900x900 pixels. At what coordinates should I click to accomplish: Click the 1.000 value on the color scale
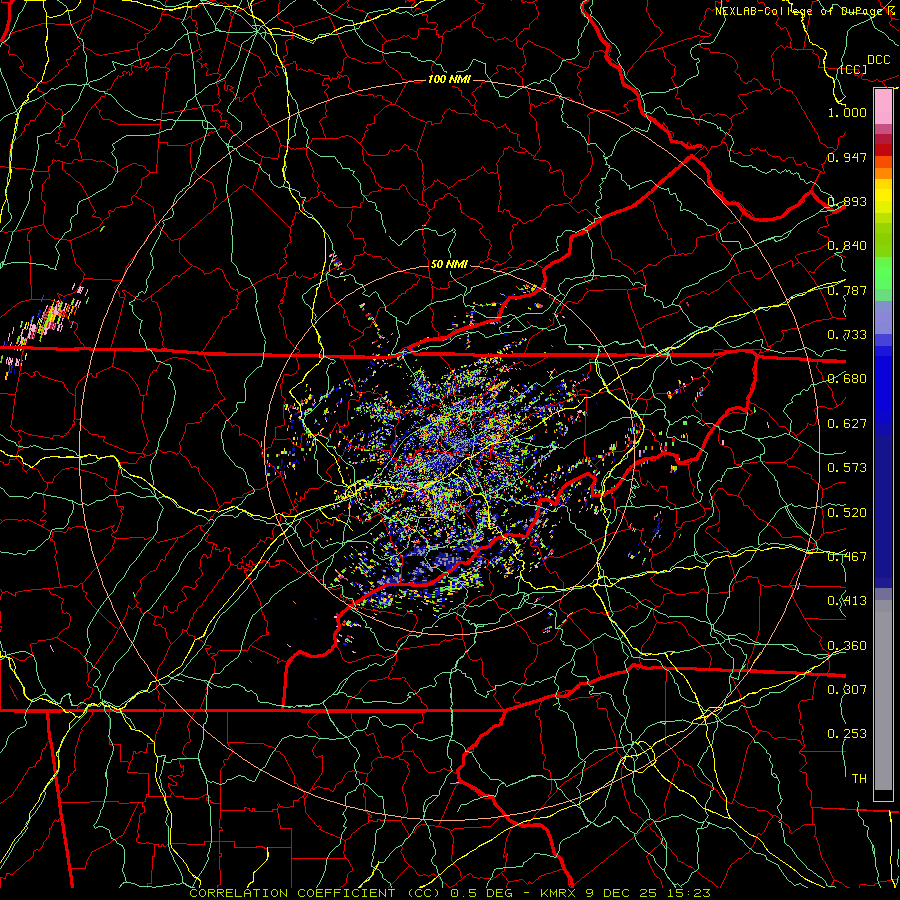847,112
